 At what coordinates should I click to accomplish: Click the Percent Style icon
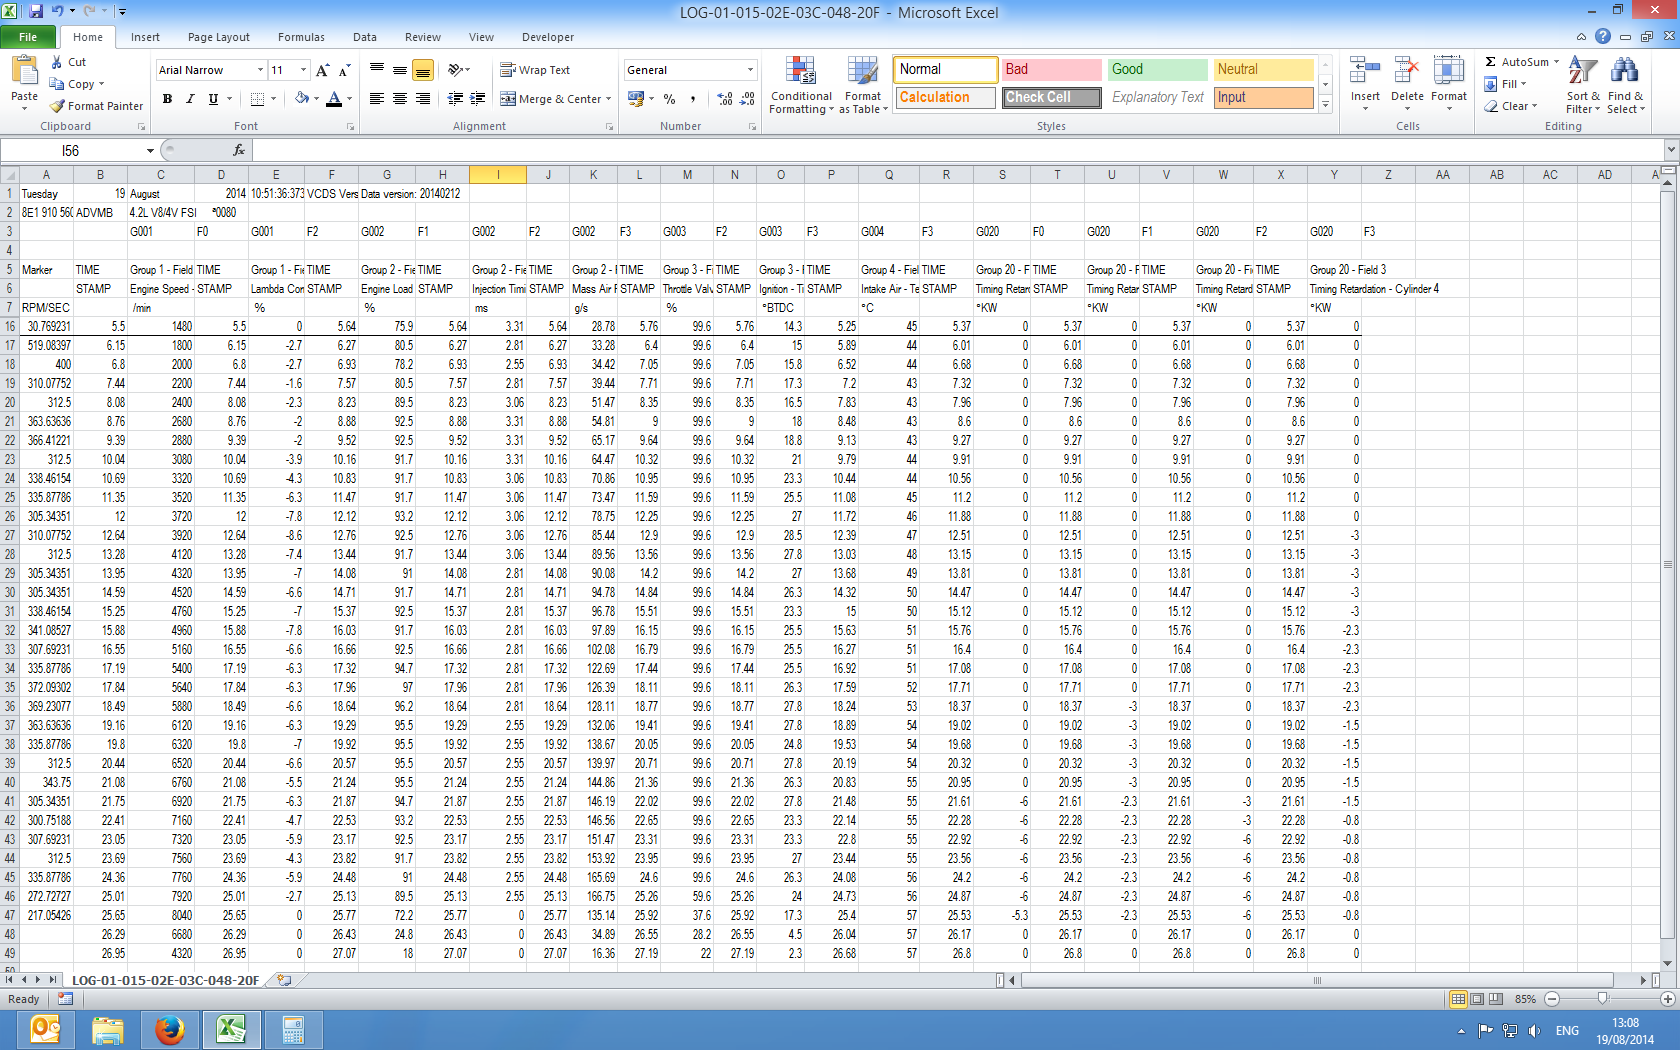click(669, 99)
